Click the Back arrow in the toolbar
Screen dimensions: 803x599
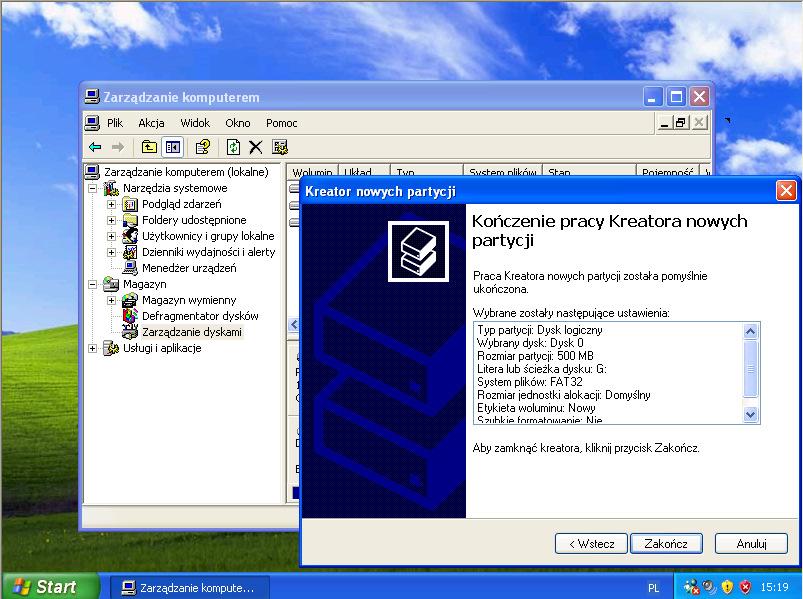coord(95,147)
